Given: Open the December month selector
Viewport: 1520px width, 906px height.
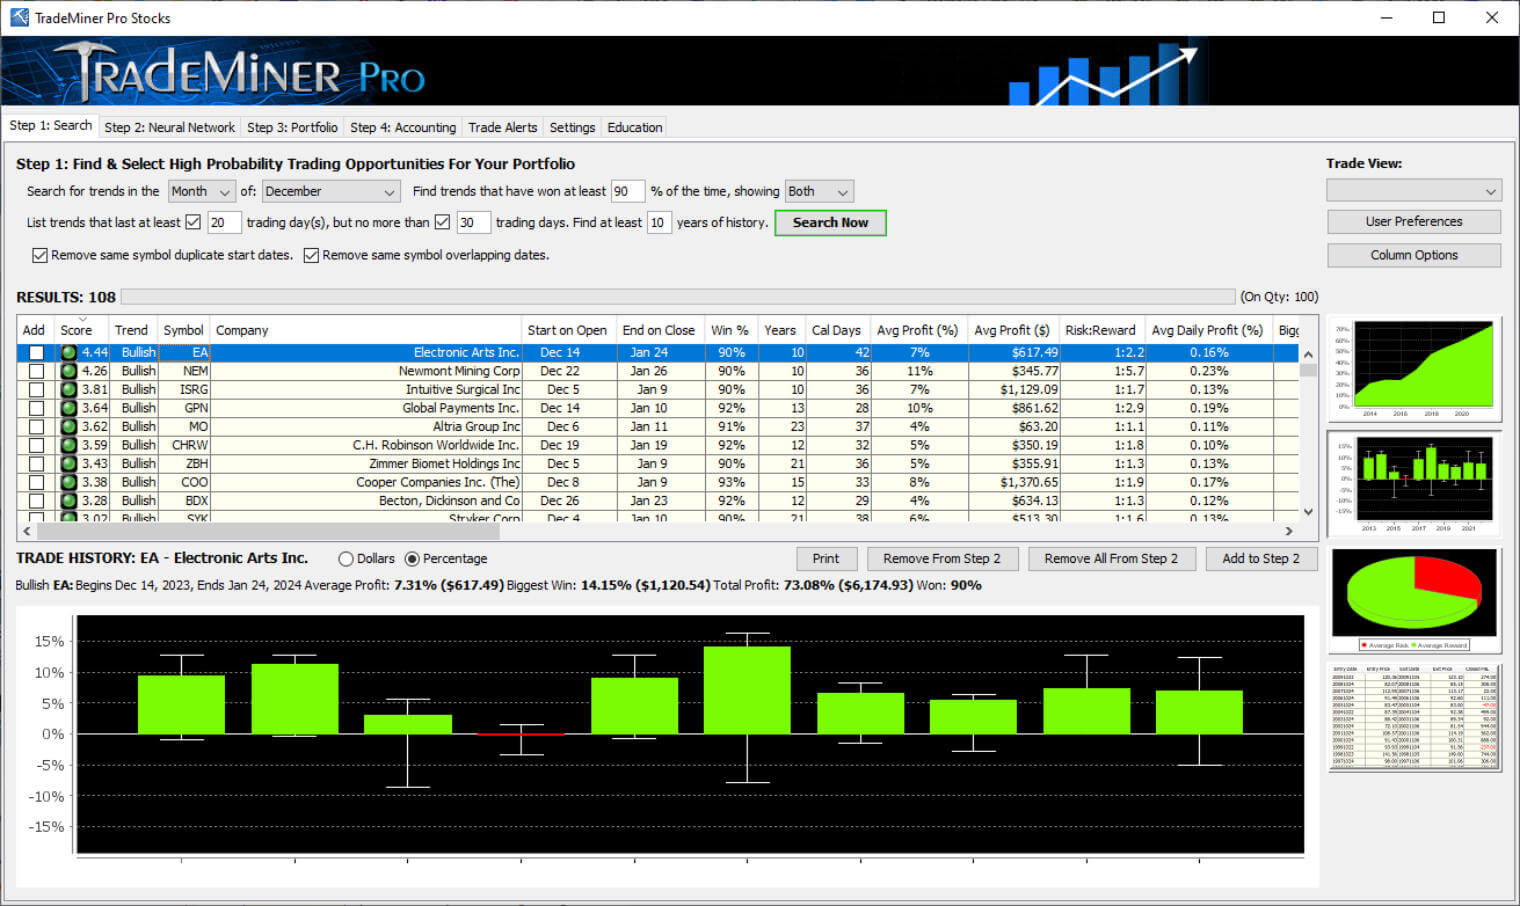Looking at the screenshot, I should pos(330,191).
